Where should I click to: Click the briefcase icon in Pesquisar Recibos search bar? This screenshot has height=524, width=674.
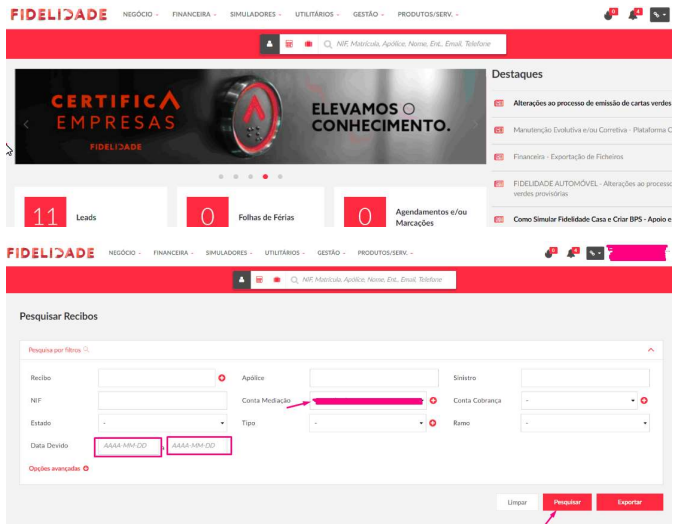click(x=277, y=280)
